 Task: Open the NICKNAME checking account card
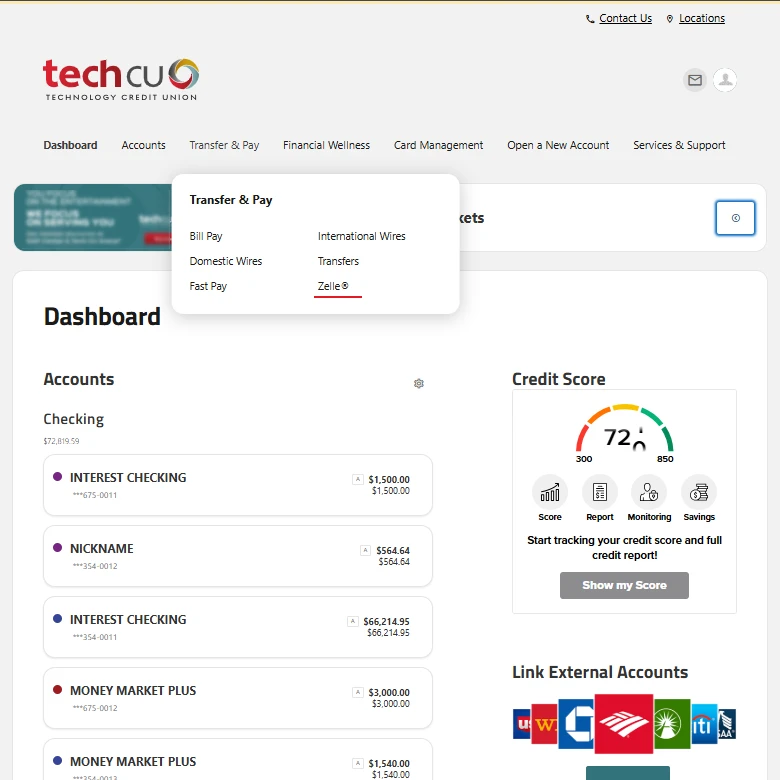pyautogui.click(x=237, y=556)
